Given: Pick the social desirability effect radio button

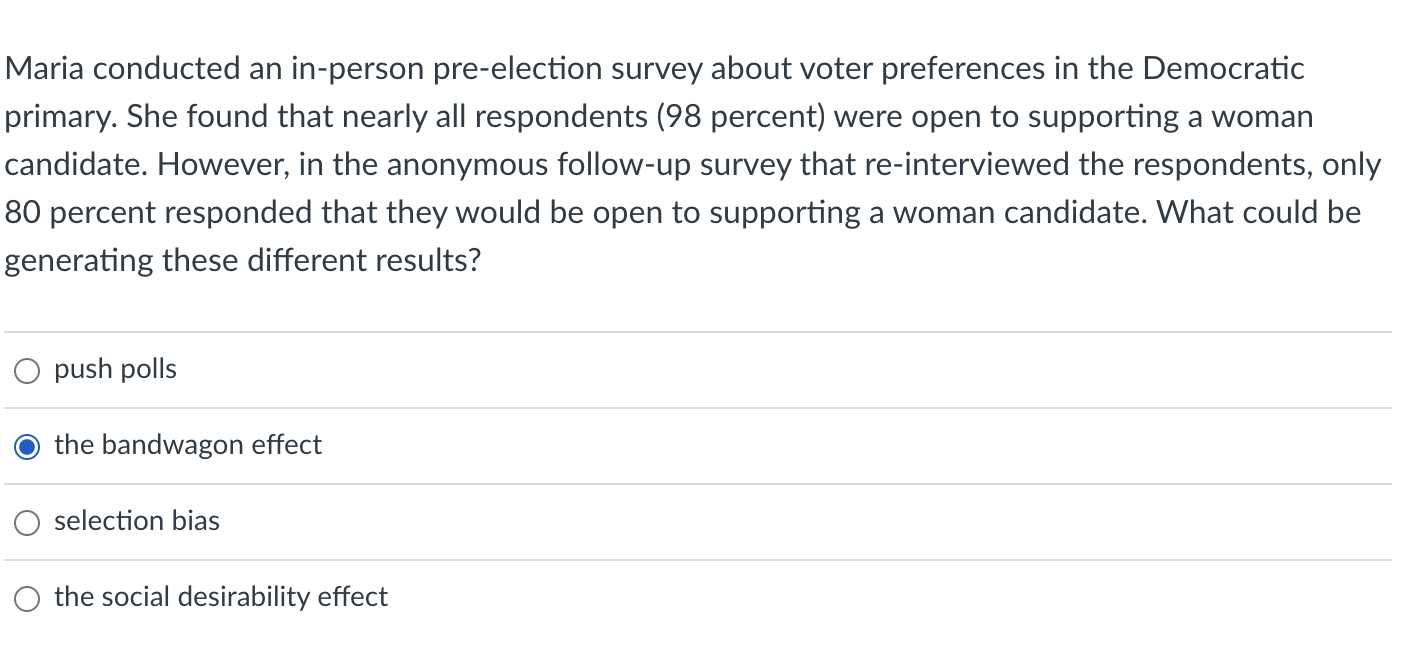Looking at the screenshot, I should point(27,598).
